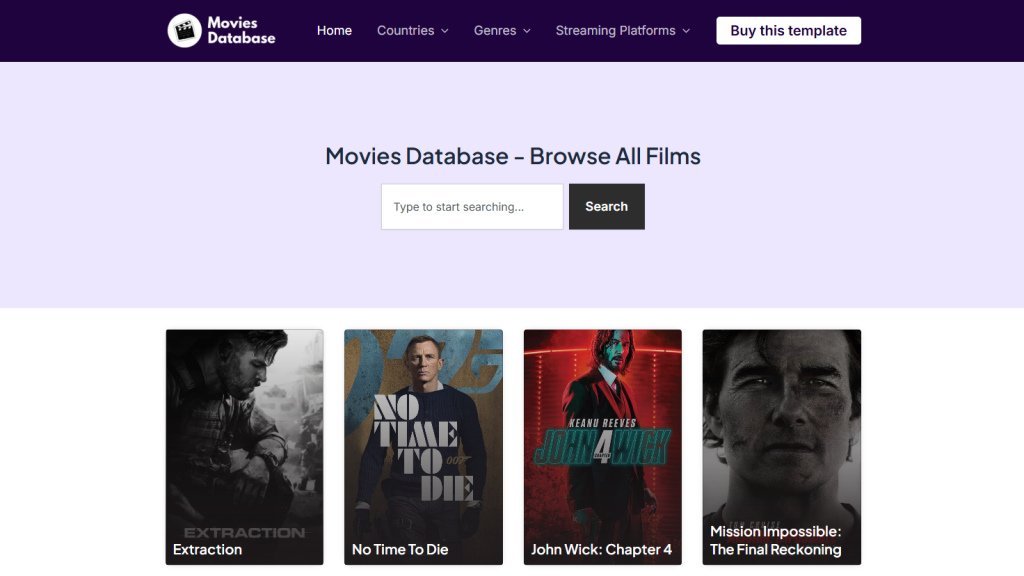Click the clapperboard logo icon
Screen dimensions: 1024x576
tap(184, 31)
